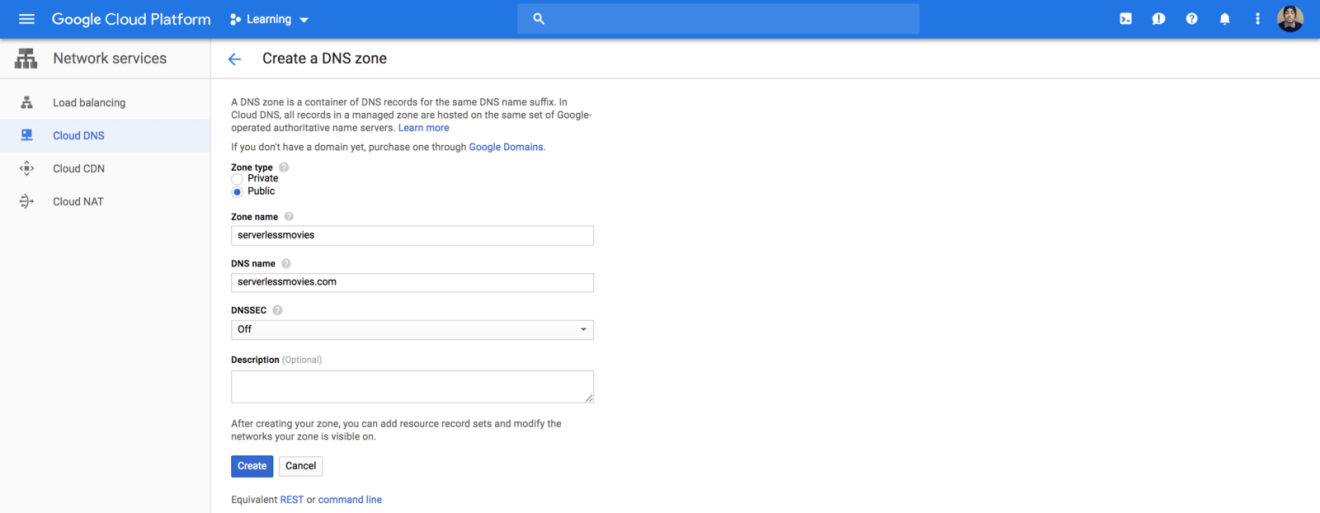Select the Private zone type radio
Screen dimensions: 1320x513
[x=237, y=179]
